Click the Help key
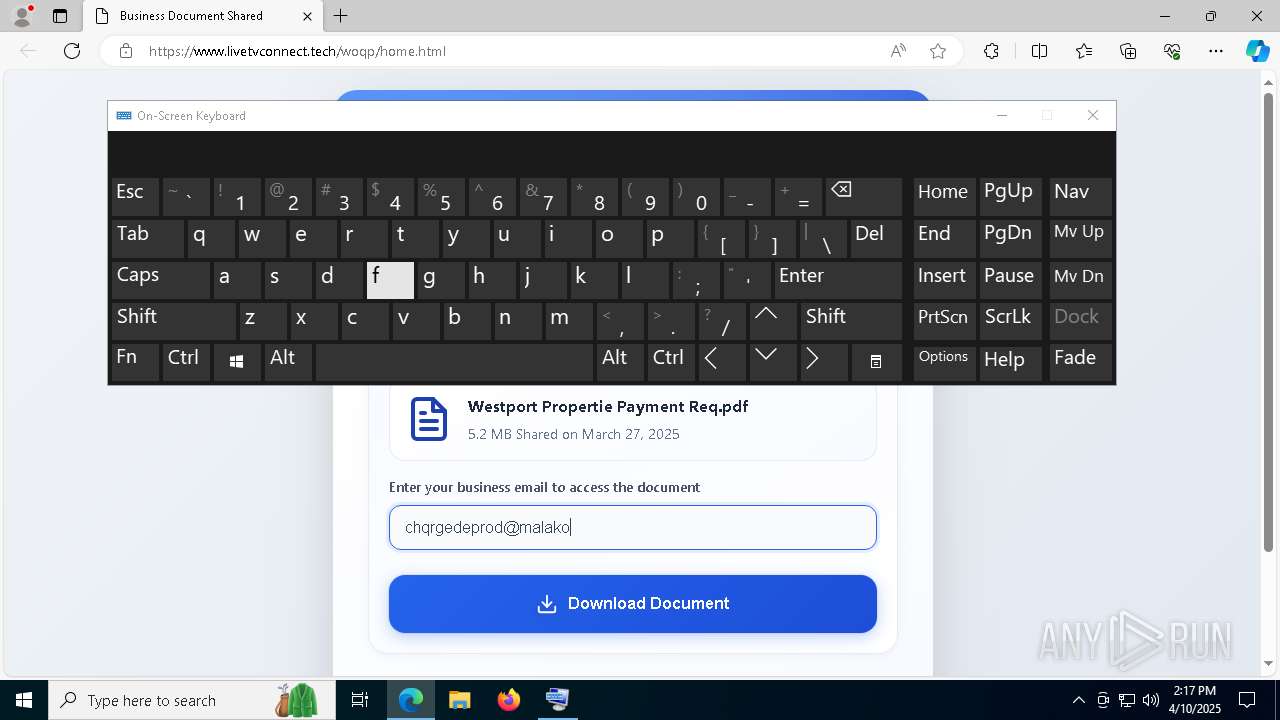1280x720 pixels. [1011, 362]
